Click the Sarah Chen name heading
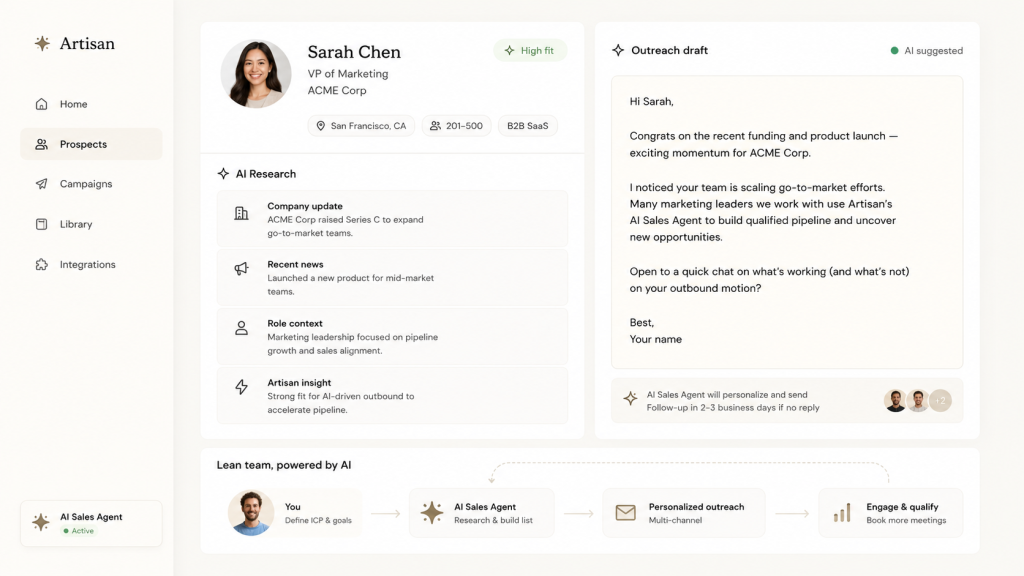The image size is (1024, 576). pos(354,52)
